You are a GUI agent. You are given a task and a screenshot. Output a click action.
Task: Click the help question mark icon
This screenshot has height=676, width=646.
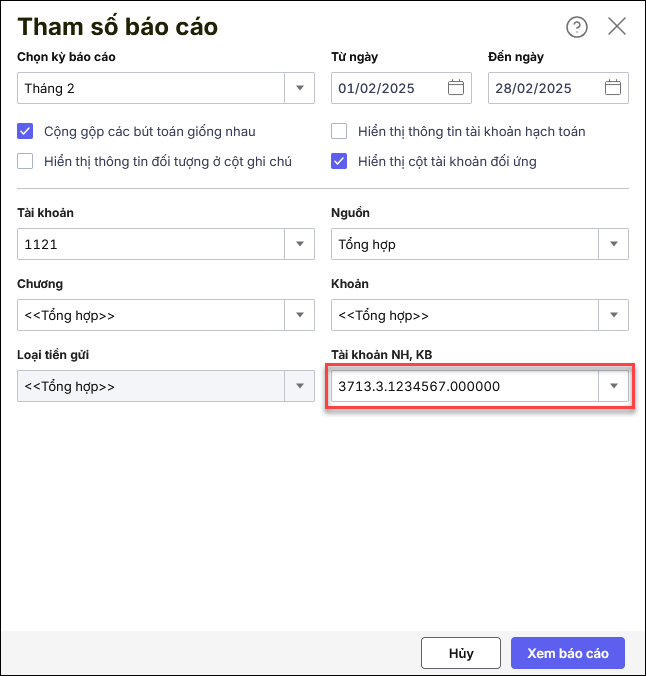[577, 27]
